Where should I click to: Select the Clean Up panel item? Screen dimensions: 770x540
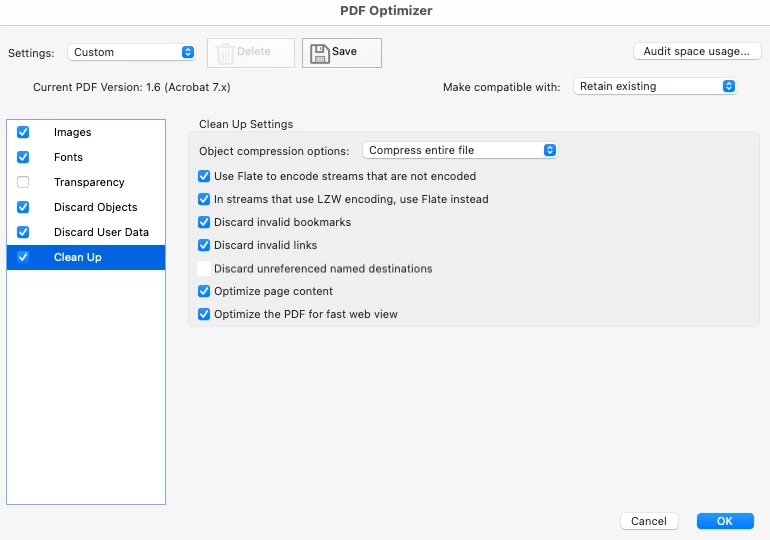78,257
